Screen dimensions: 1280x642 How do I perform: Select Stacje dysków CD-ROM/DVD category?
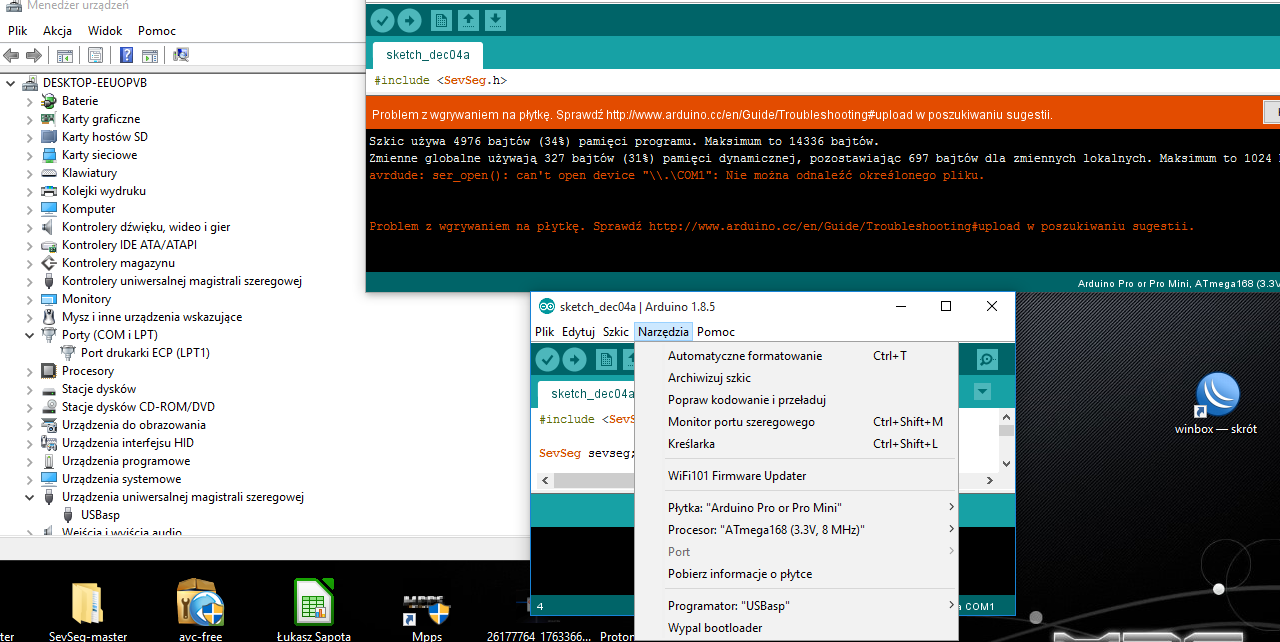point(138,407)
